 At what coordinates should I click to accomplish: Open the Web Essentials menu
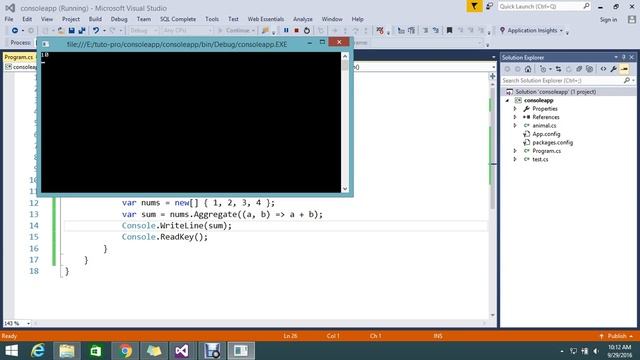click(x=266, y=19)
